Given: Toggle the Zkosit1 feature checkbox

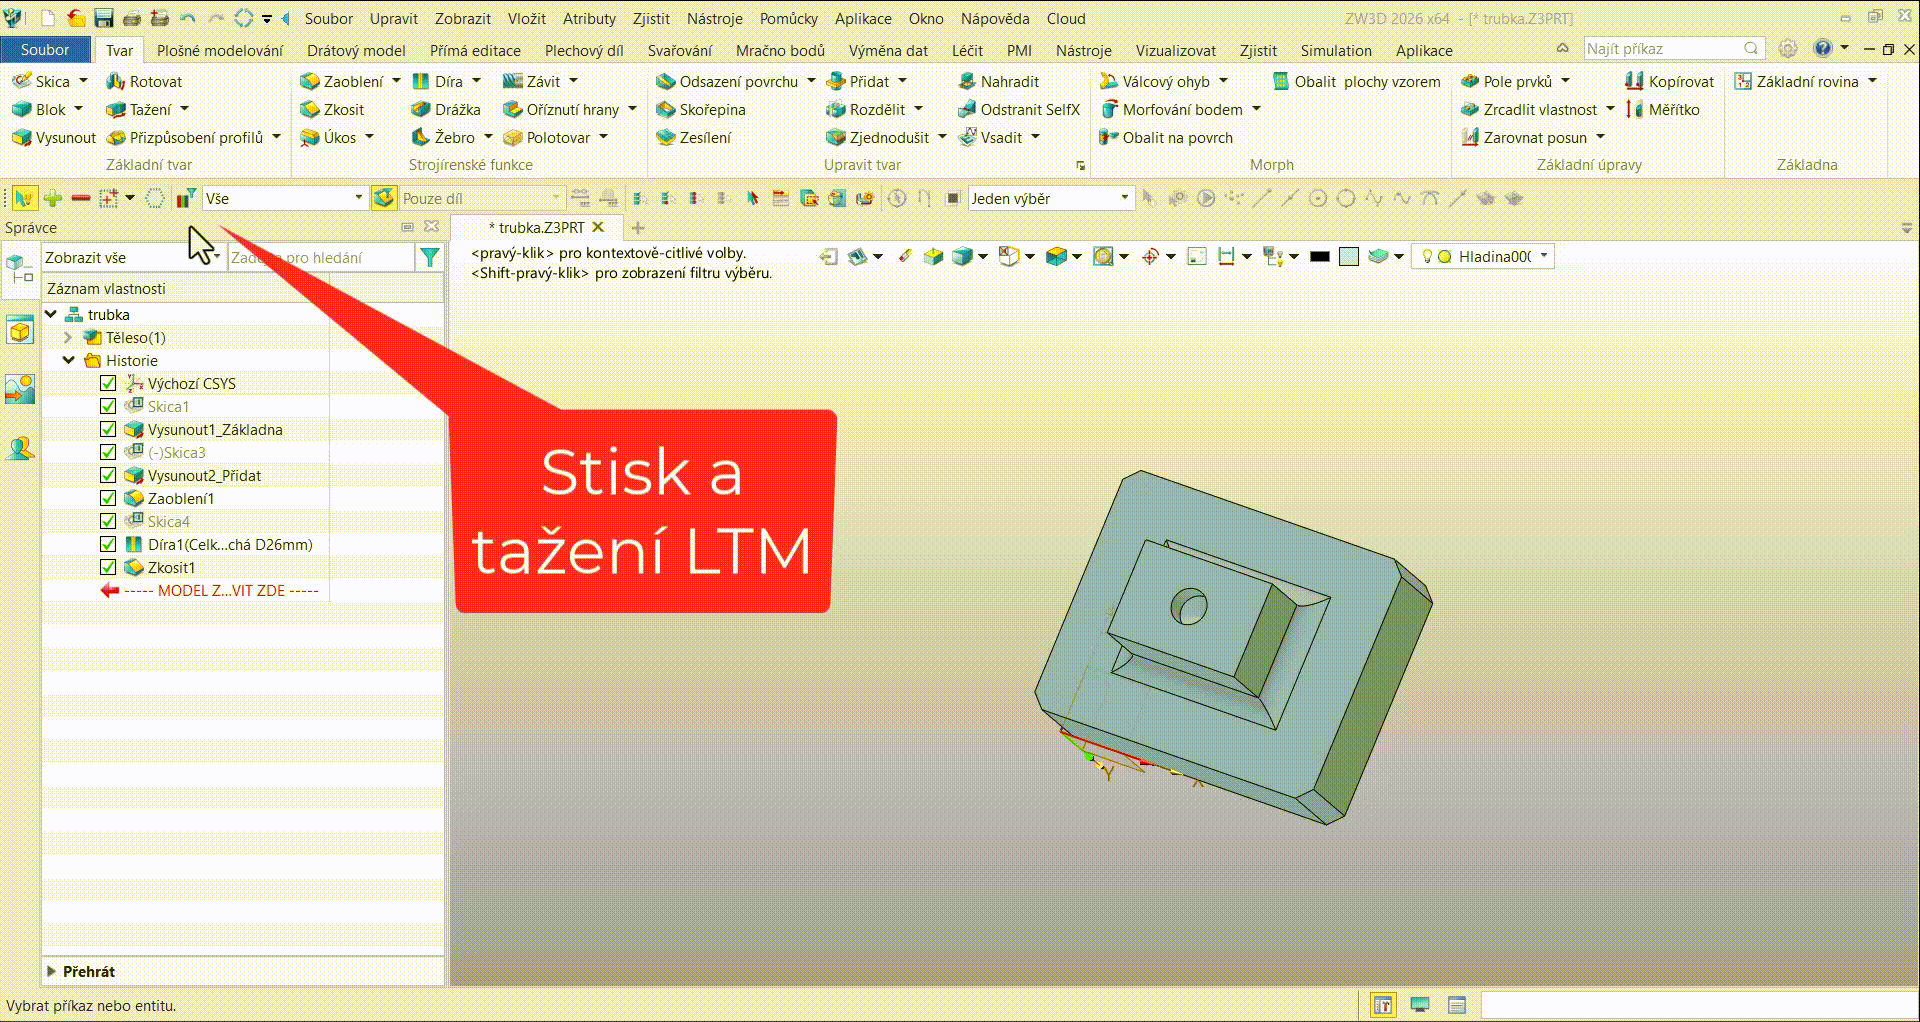Looking at the screenshot, I should [108, 567].
